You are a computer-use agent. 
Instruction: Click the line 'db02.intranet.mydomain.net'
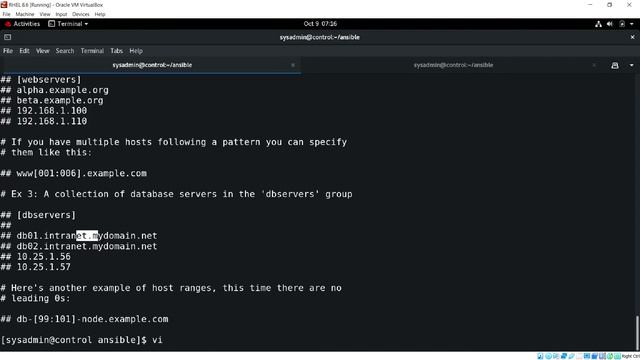point(87,247)
